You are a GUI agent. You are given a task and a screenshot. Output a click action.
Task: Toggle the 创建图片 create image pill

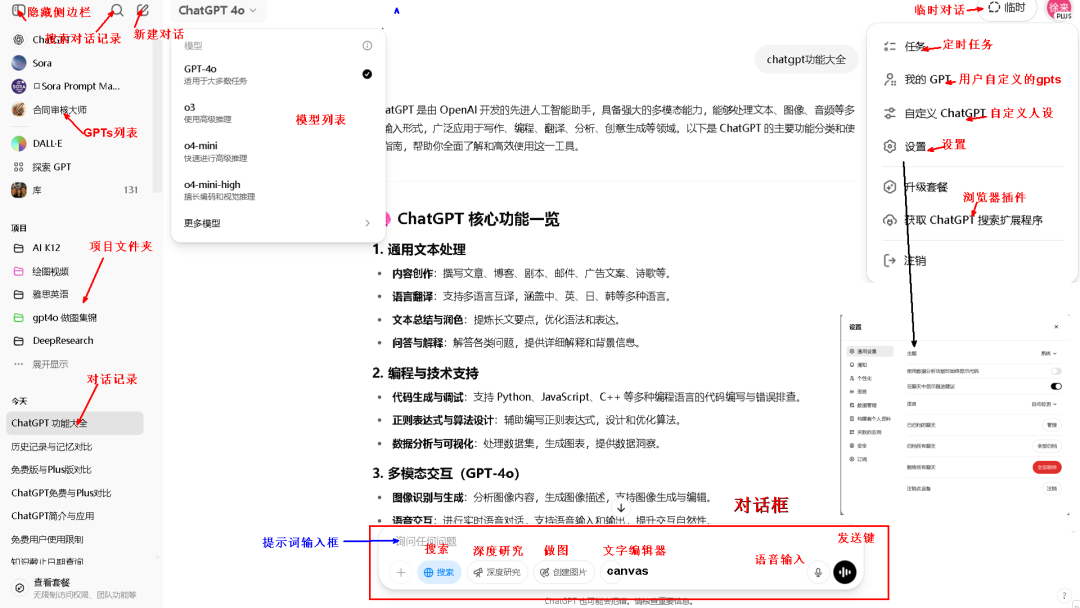pos(563,572)
